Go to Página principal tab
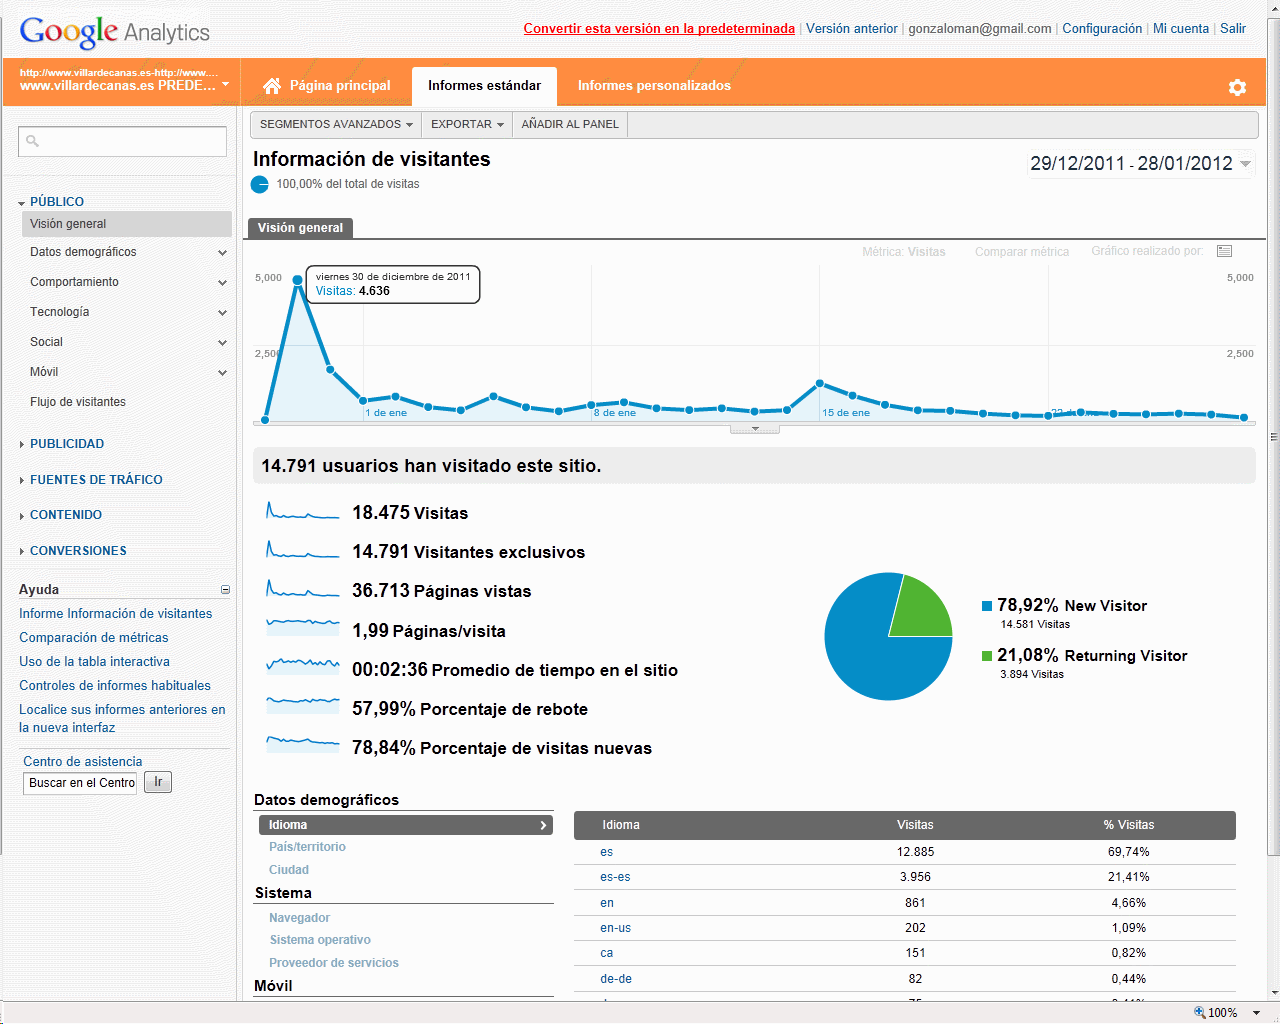Image resolution: width=1280 pixels, height=1024 pixels. [326, 86]
